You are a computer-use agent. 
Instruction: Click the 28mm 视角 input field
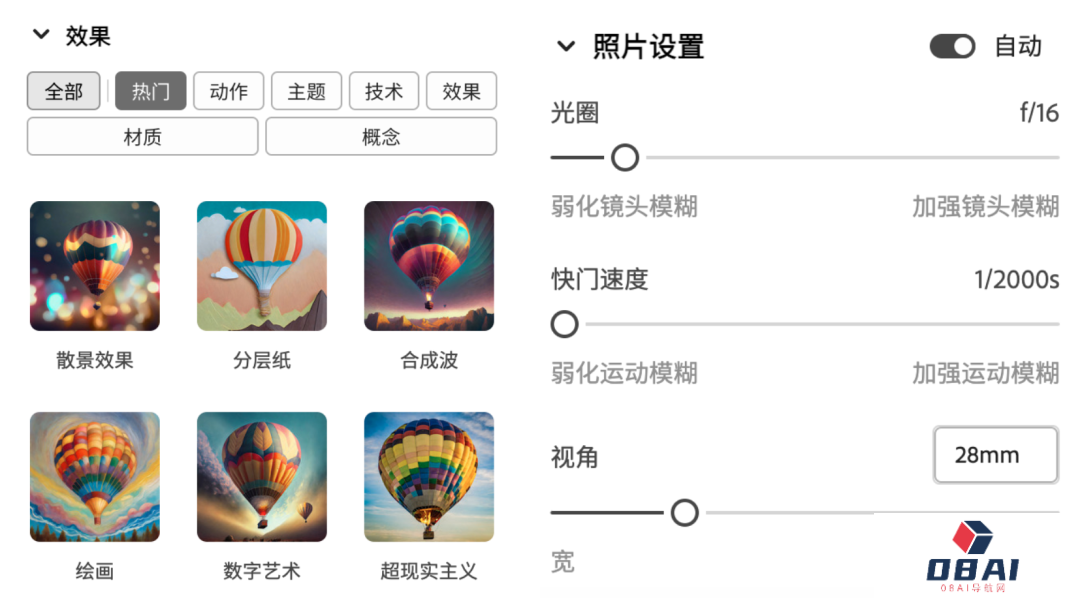tap(996, 455)
